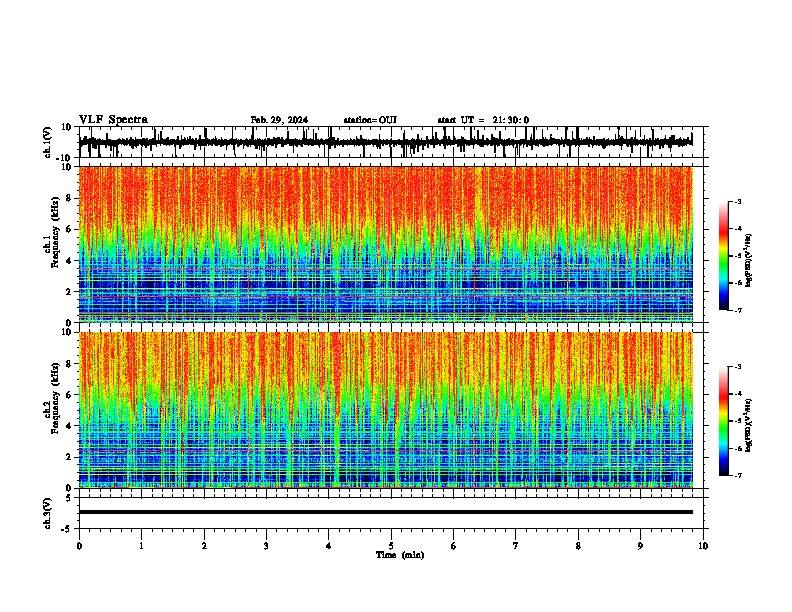Click time axis tick label "2"
Screen dimensions: 792x612
click(x=204, y=546)
